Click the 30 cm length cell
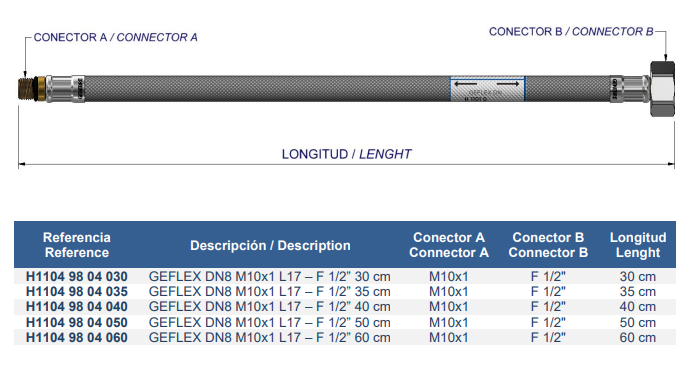 coord(637,277)
